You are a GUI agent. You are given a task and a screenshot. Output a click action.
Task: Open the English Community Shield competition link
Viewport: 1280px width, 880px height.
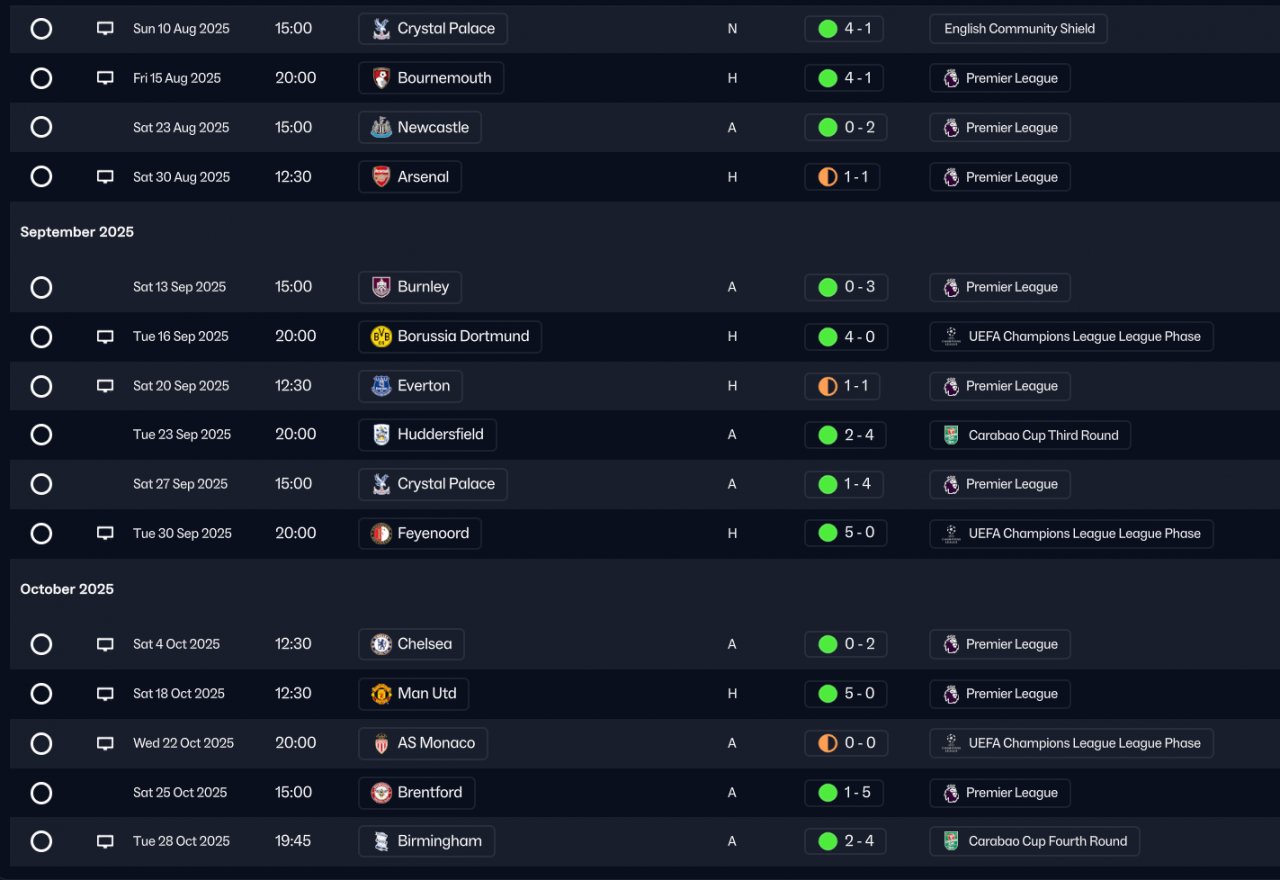(1018, 29)
